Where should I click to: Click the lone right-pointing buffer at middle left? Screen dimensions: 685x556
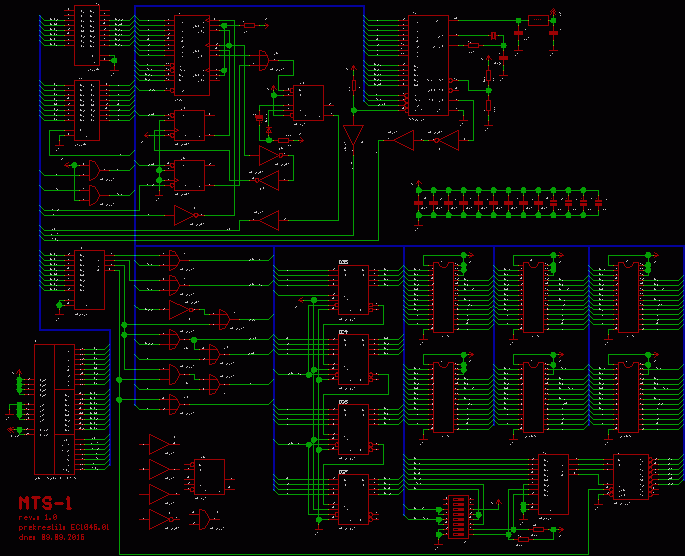(184, 214)
